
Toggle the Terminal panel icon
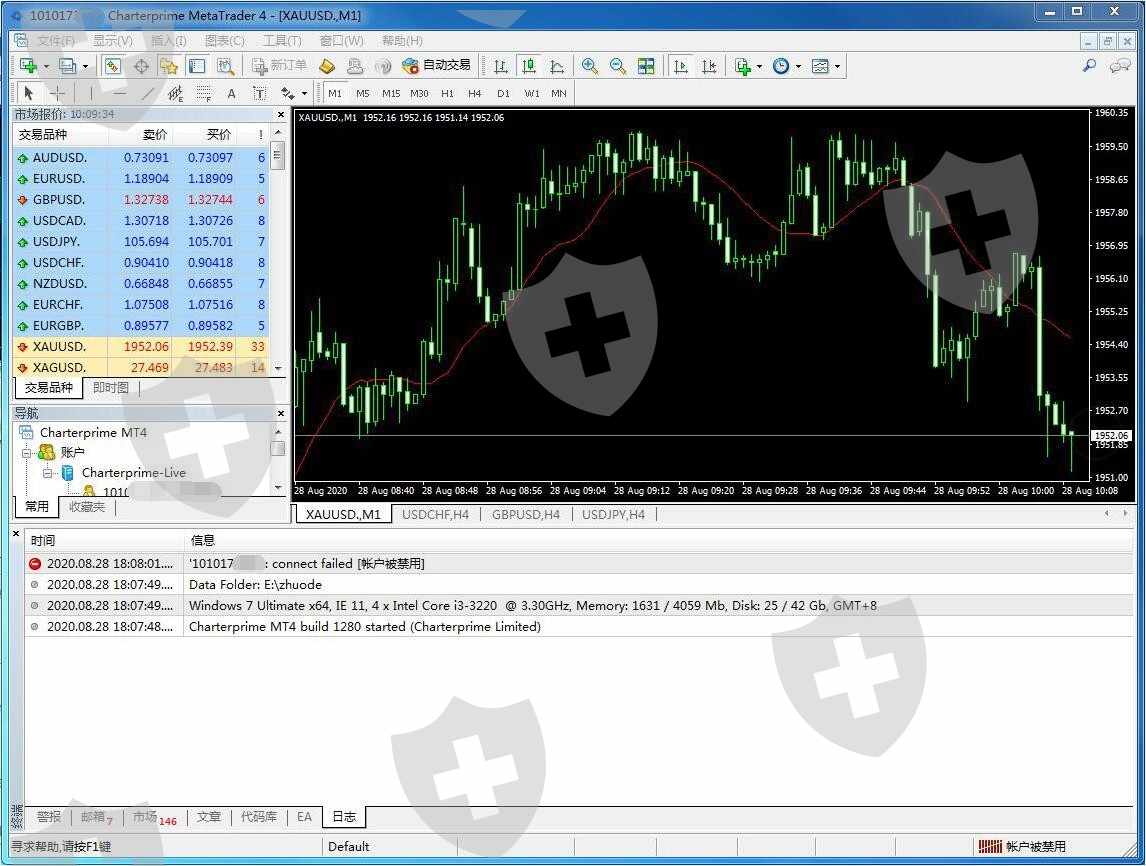tap(197, 66)
